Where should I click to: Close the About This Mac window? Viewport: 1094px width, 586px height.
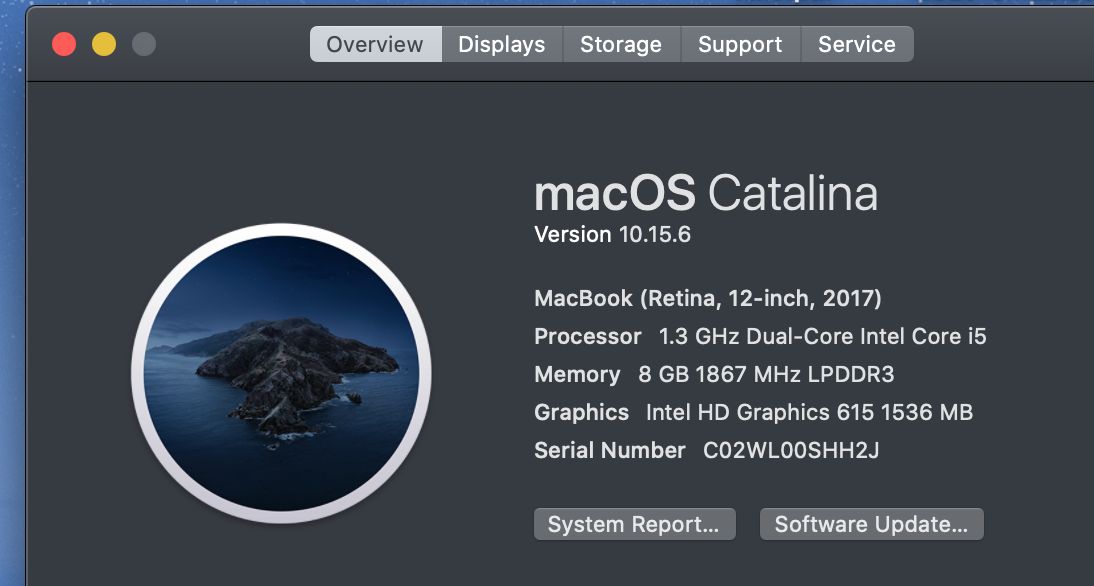64,44
